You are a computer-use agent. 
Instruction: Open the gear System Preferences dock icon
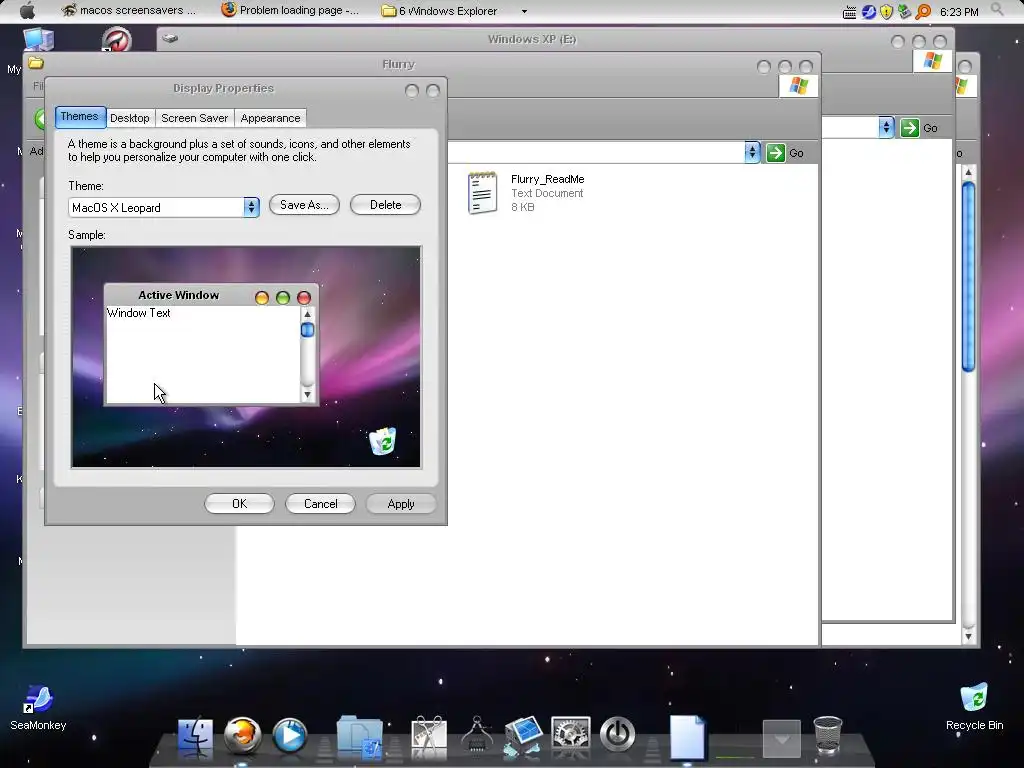click(570, 733)
